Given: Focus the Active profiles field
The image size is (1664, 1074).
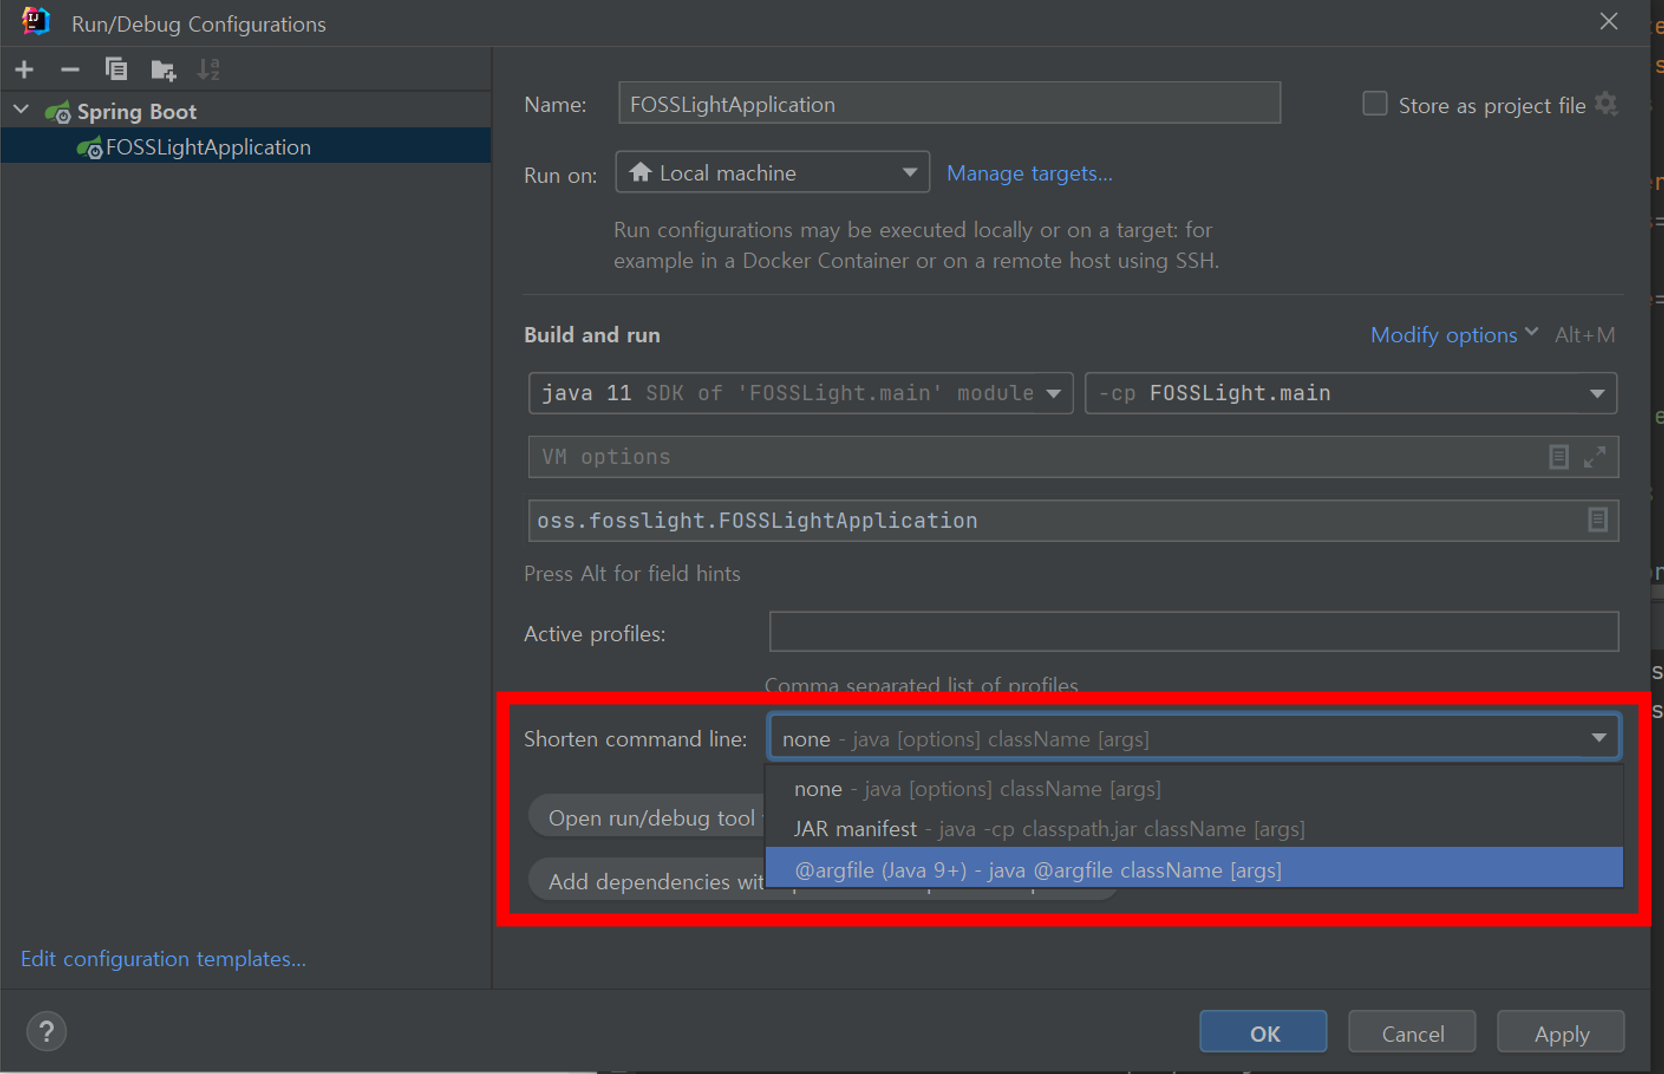Looking at the screenshot, I should pyautogui.click(x=1194, y=632).
